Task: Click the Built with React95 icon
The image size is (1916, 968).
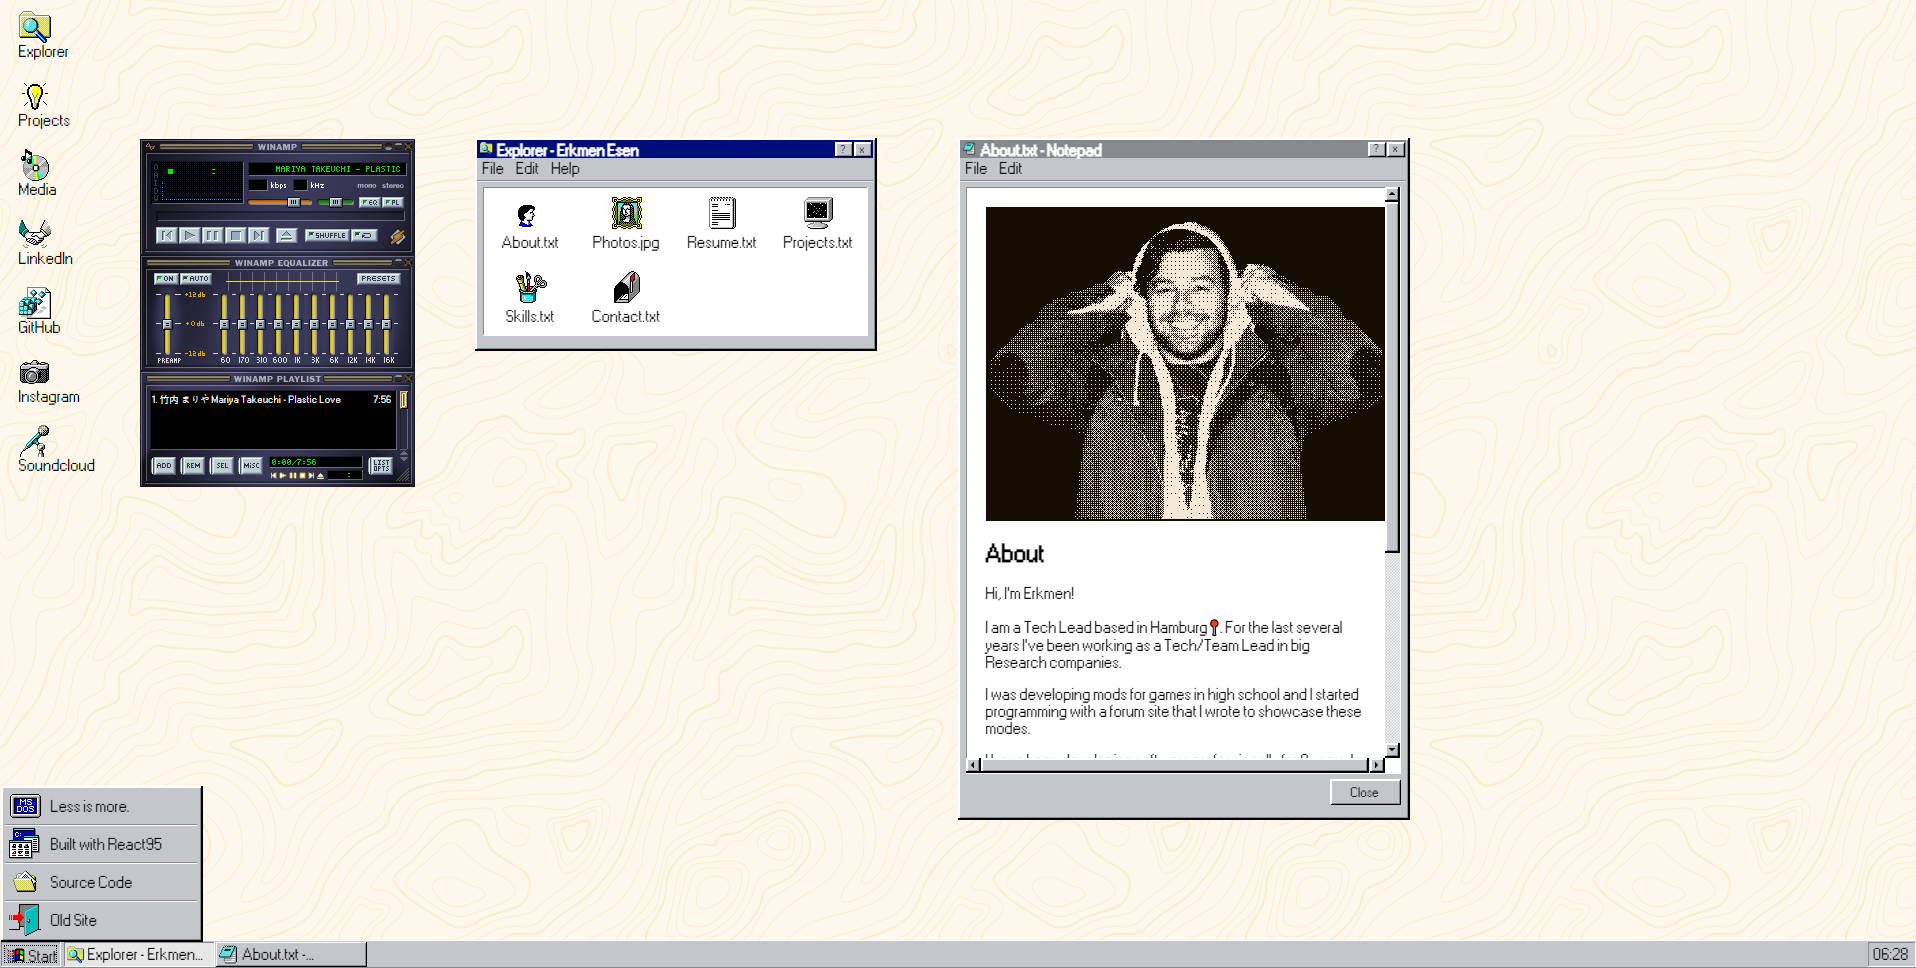Action: [25, 844]
